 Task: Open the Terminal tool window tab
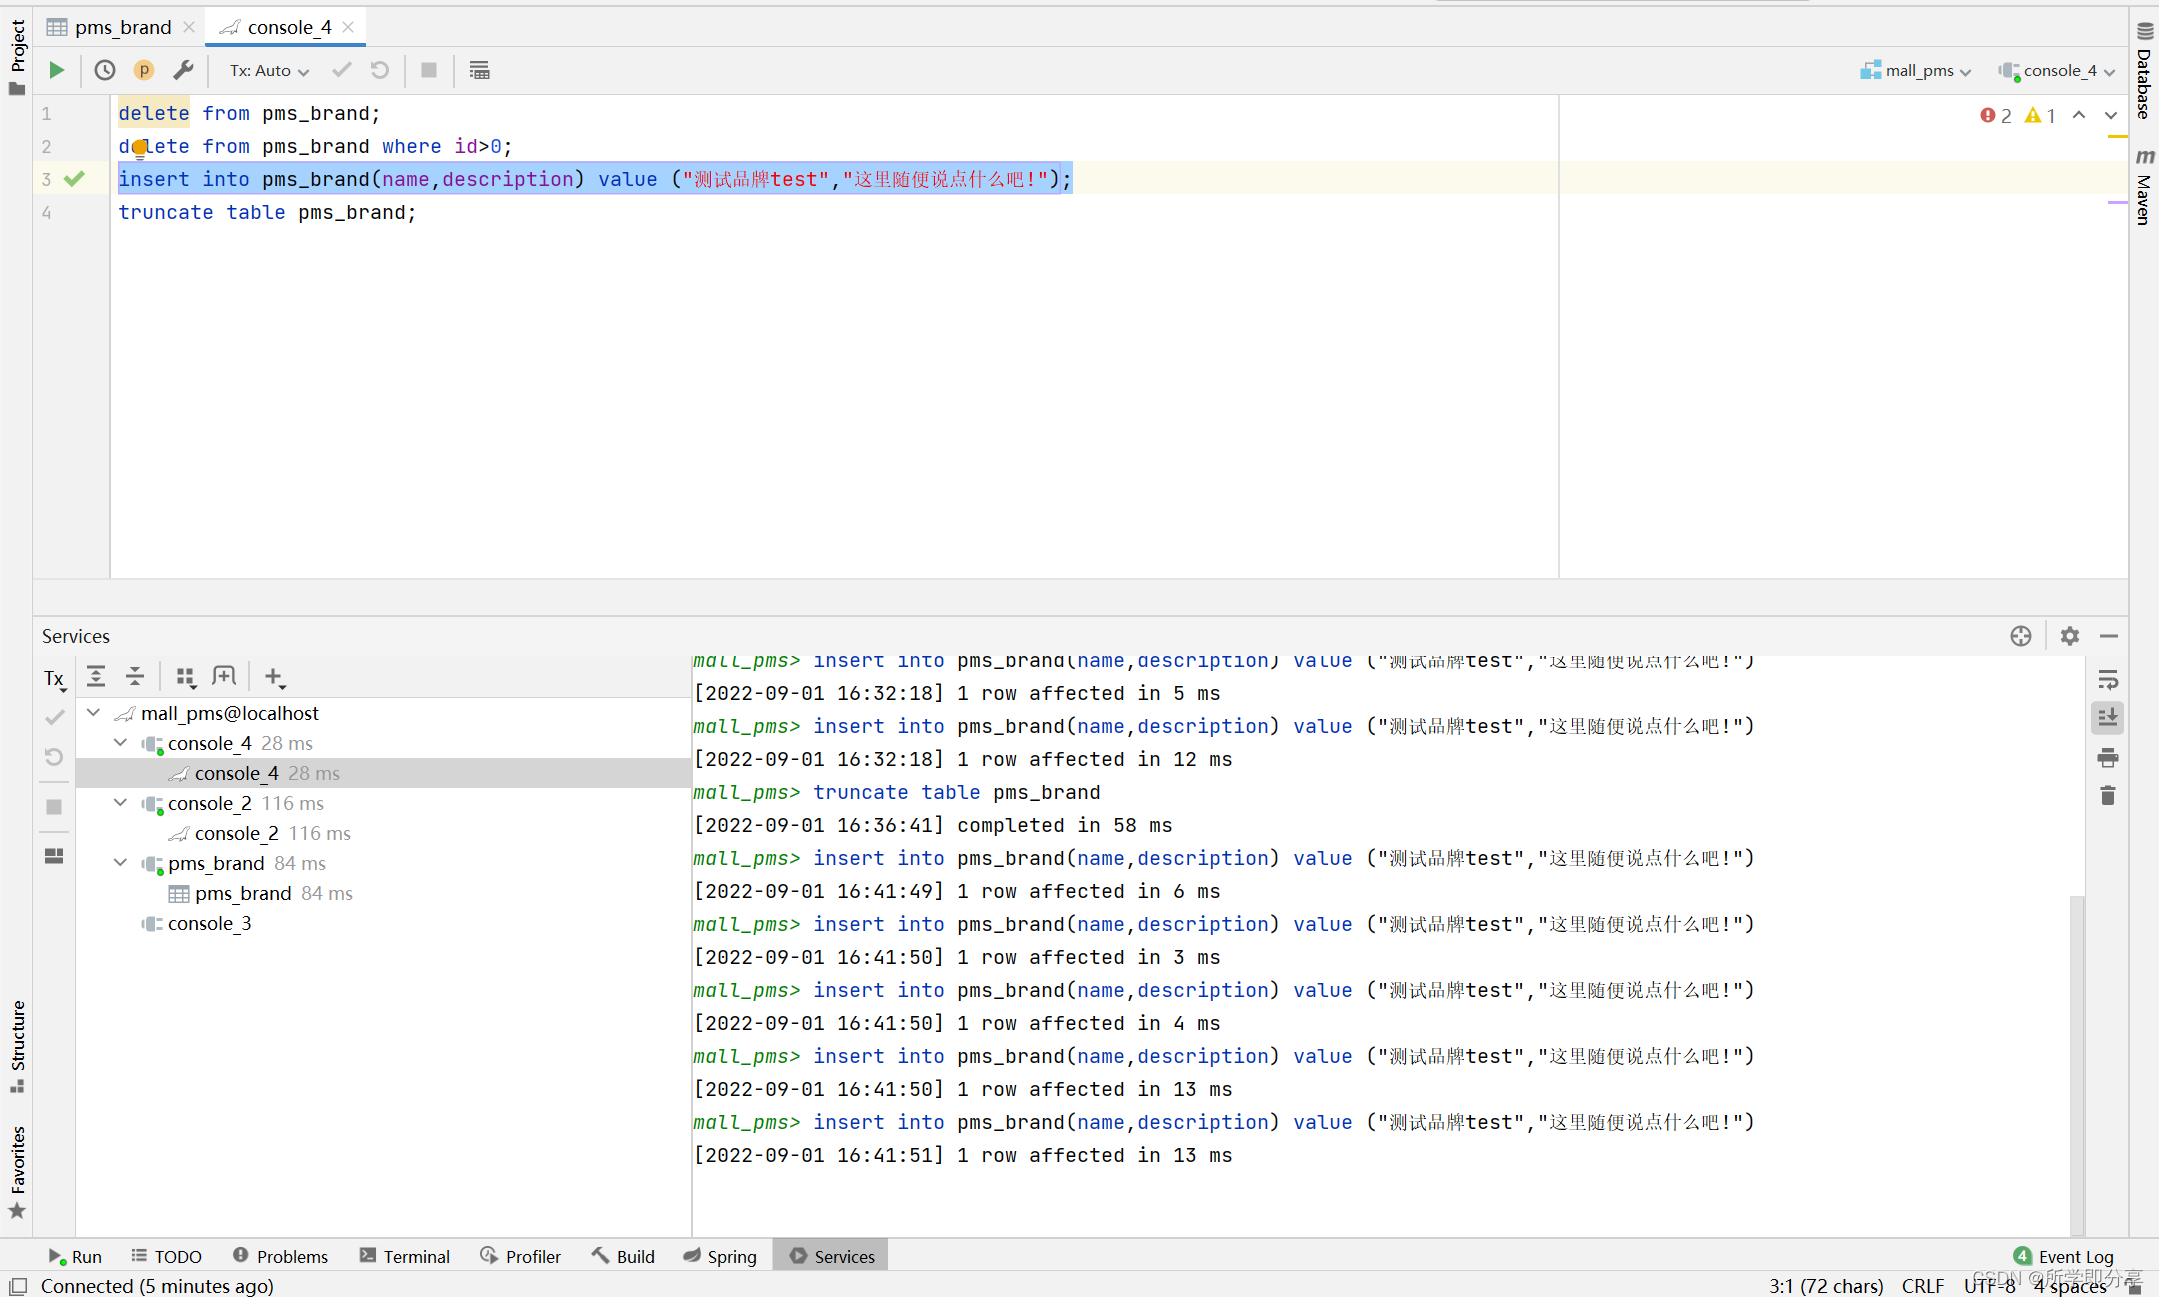click(405, 1256)
